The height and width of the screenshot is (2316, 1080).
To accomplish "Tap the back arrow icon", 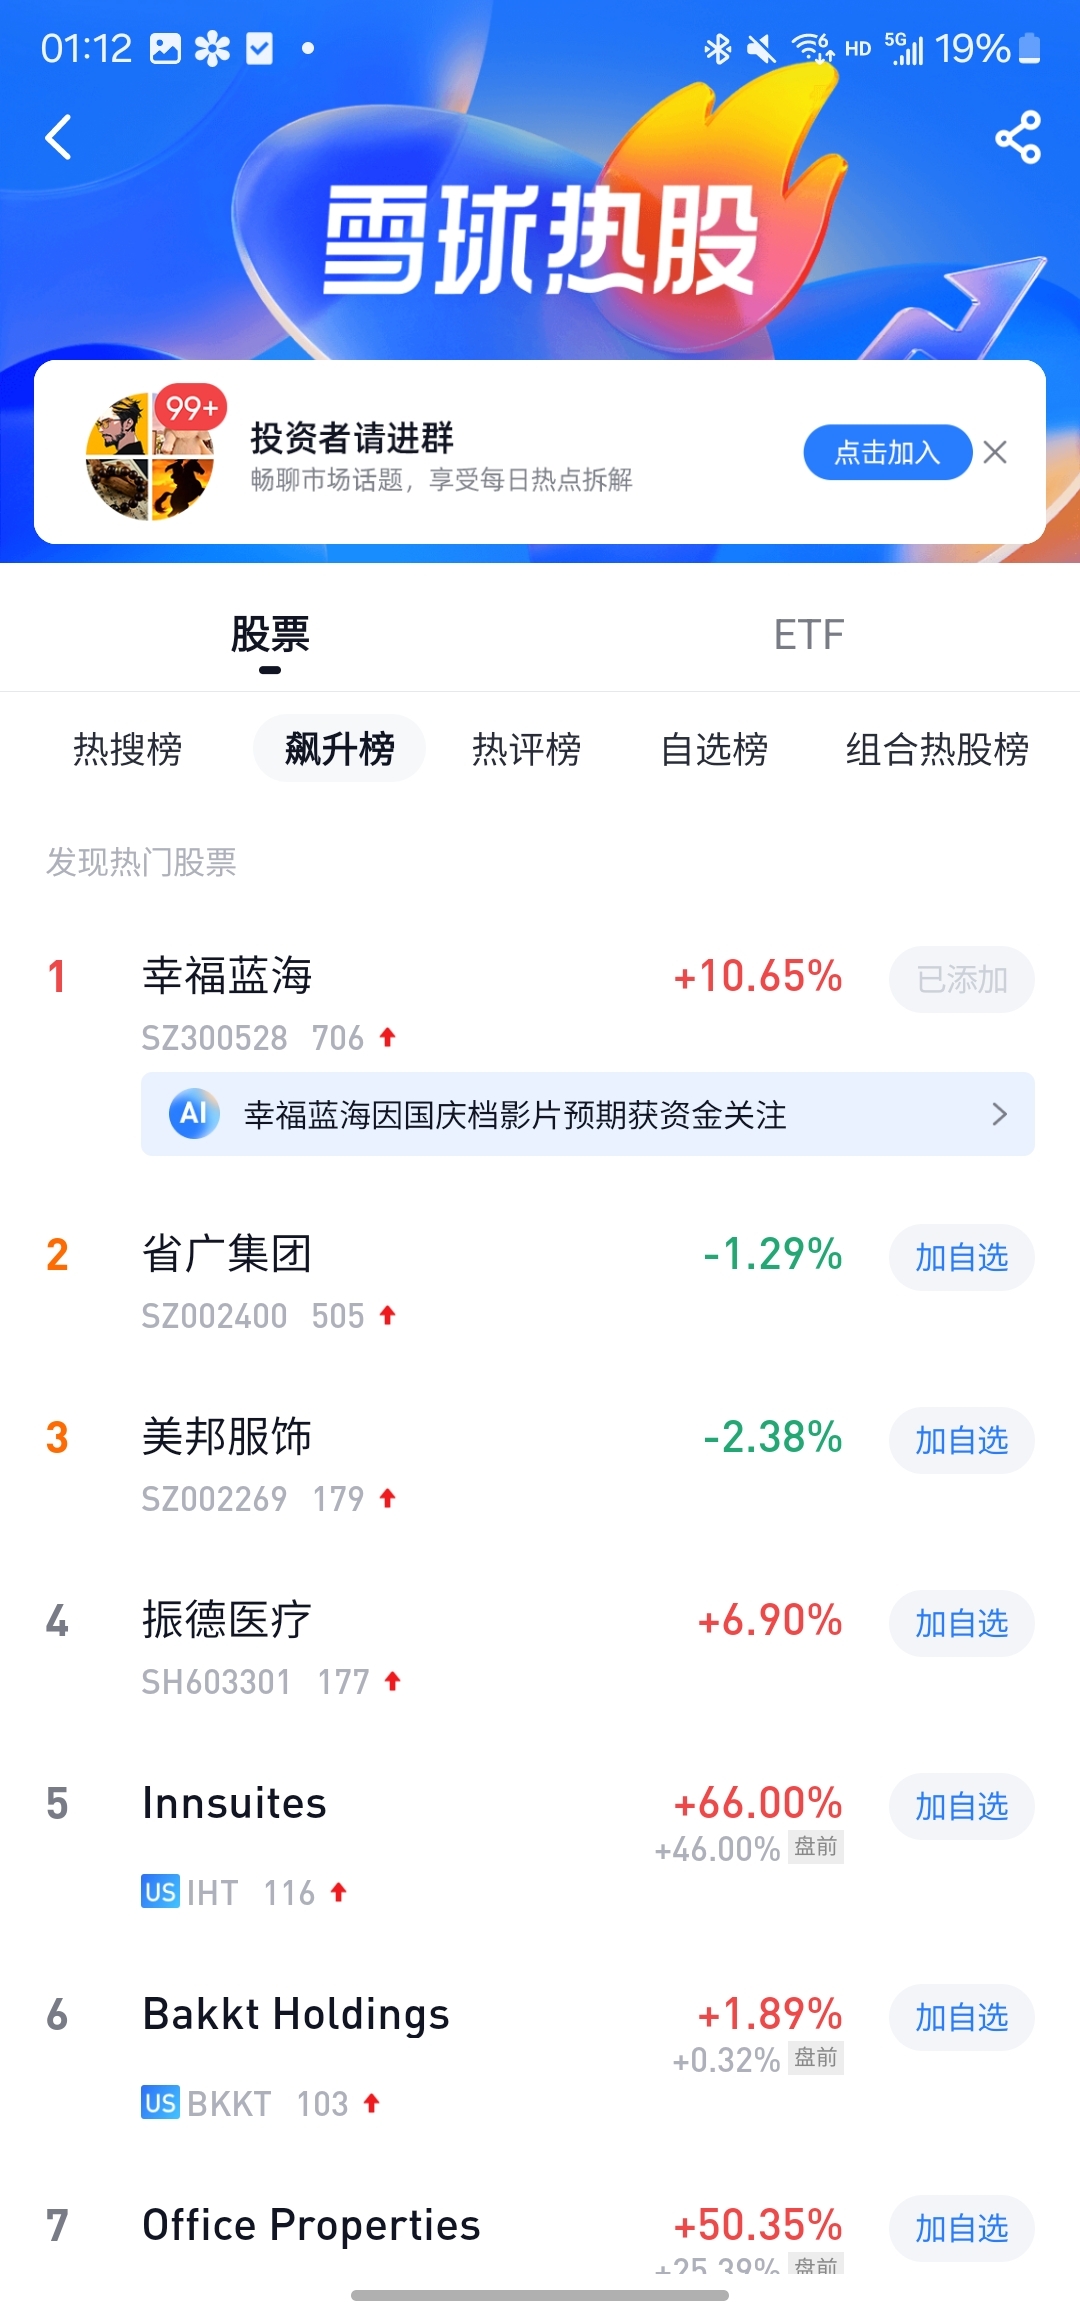I will click(59, 137).
